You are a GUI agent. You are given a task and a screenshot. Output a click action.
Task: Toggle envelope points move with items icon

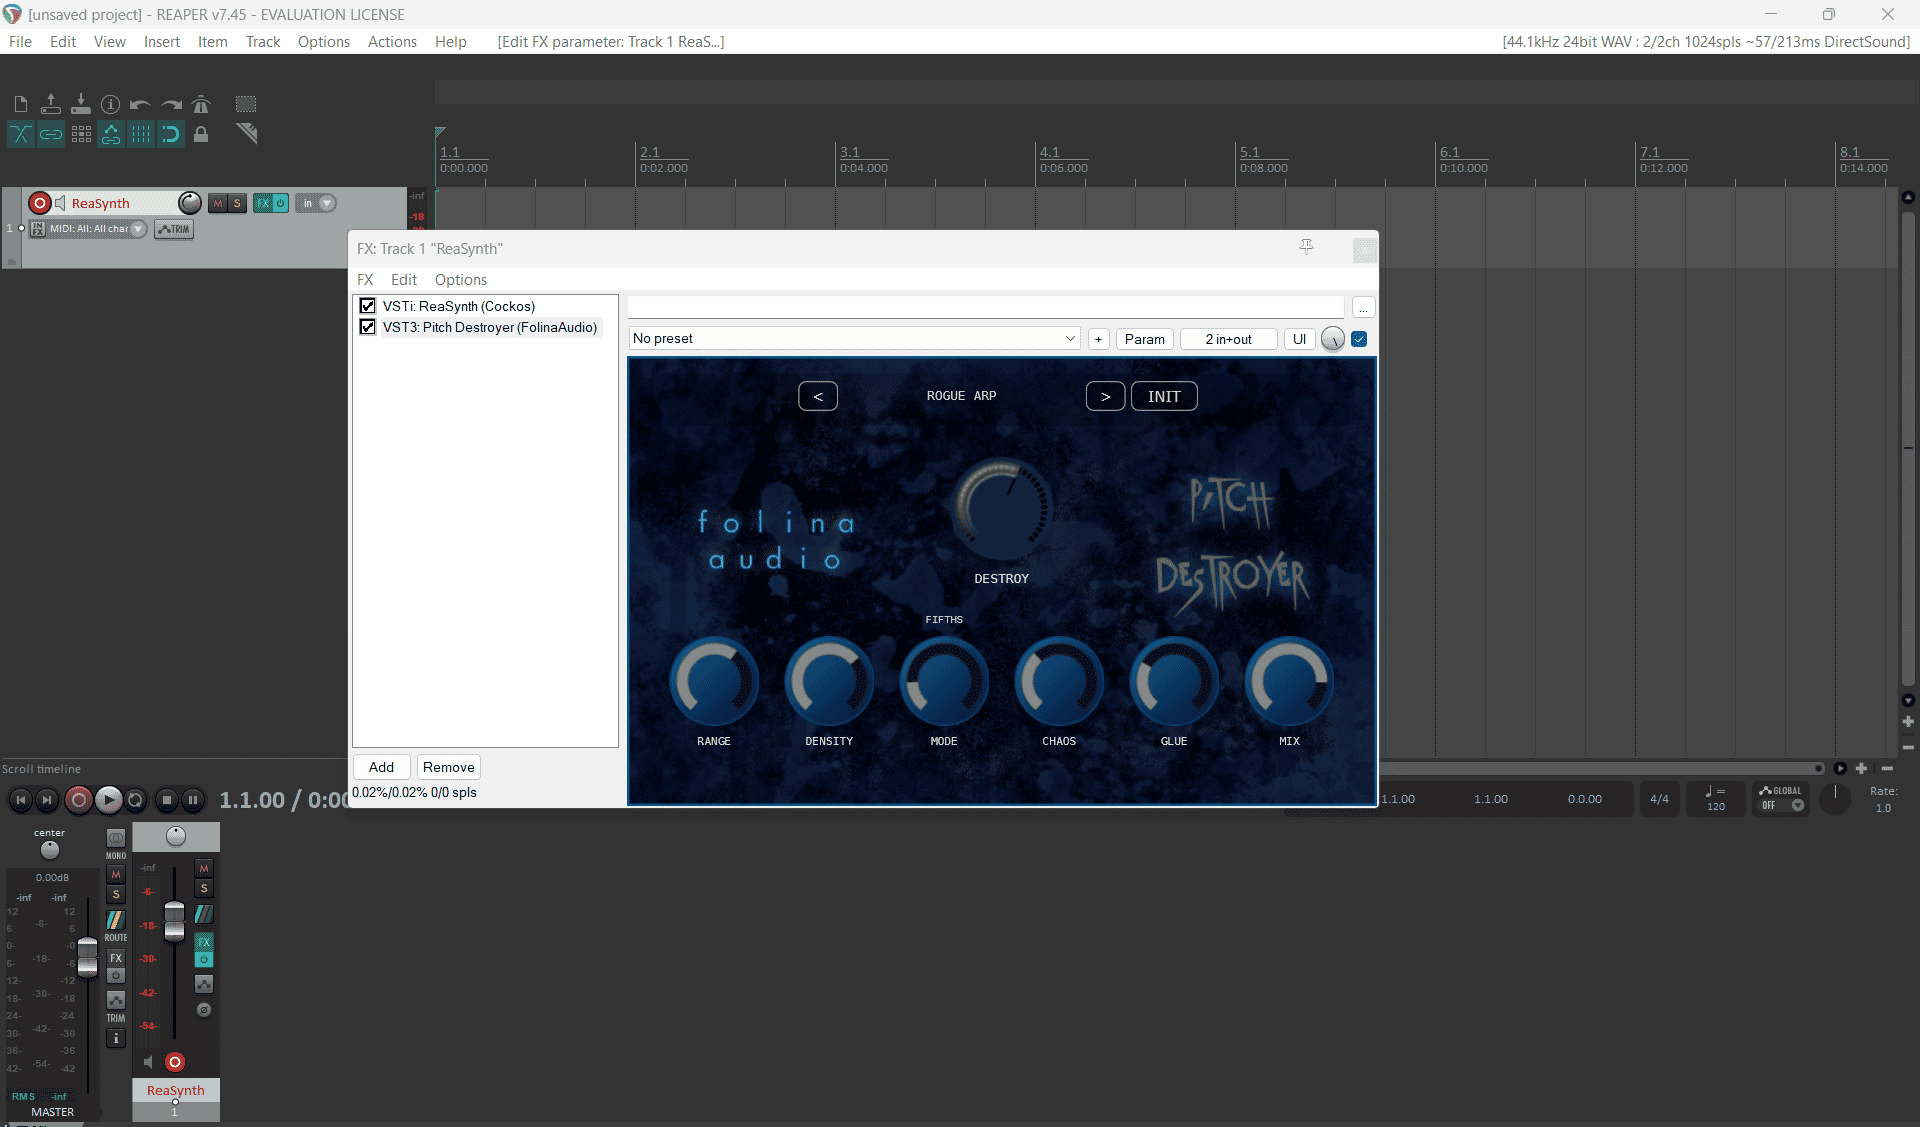pos(110,134)
